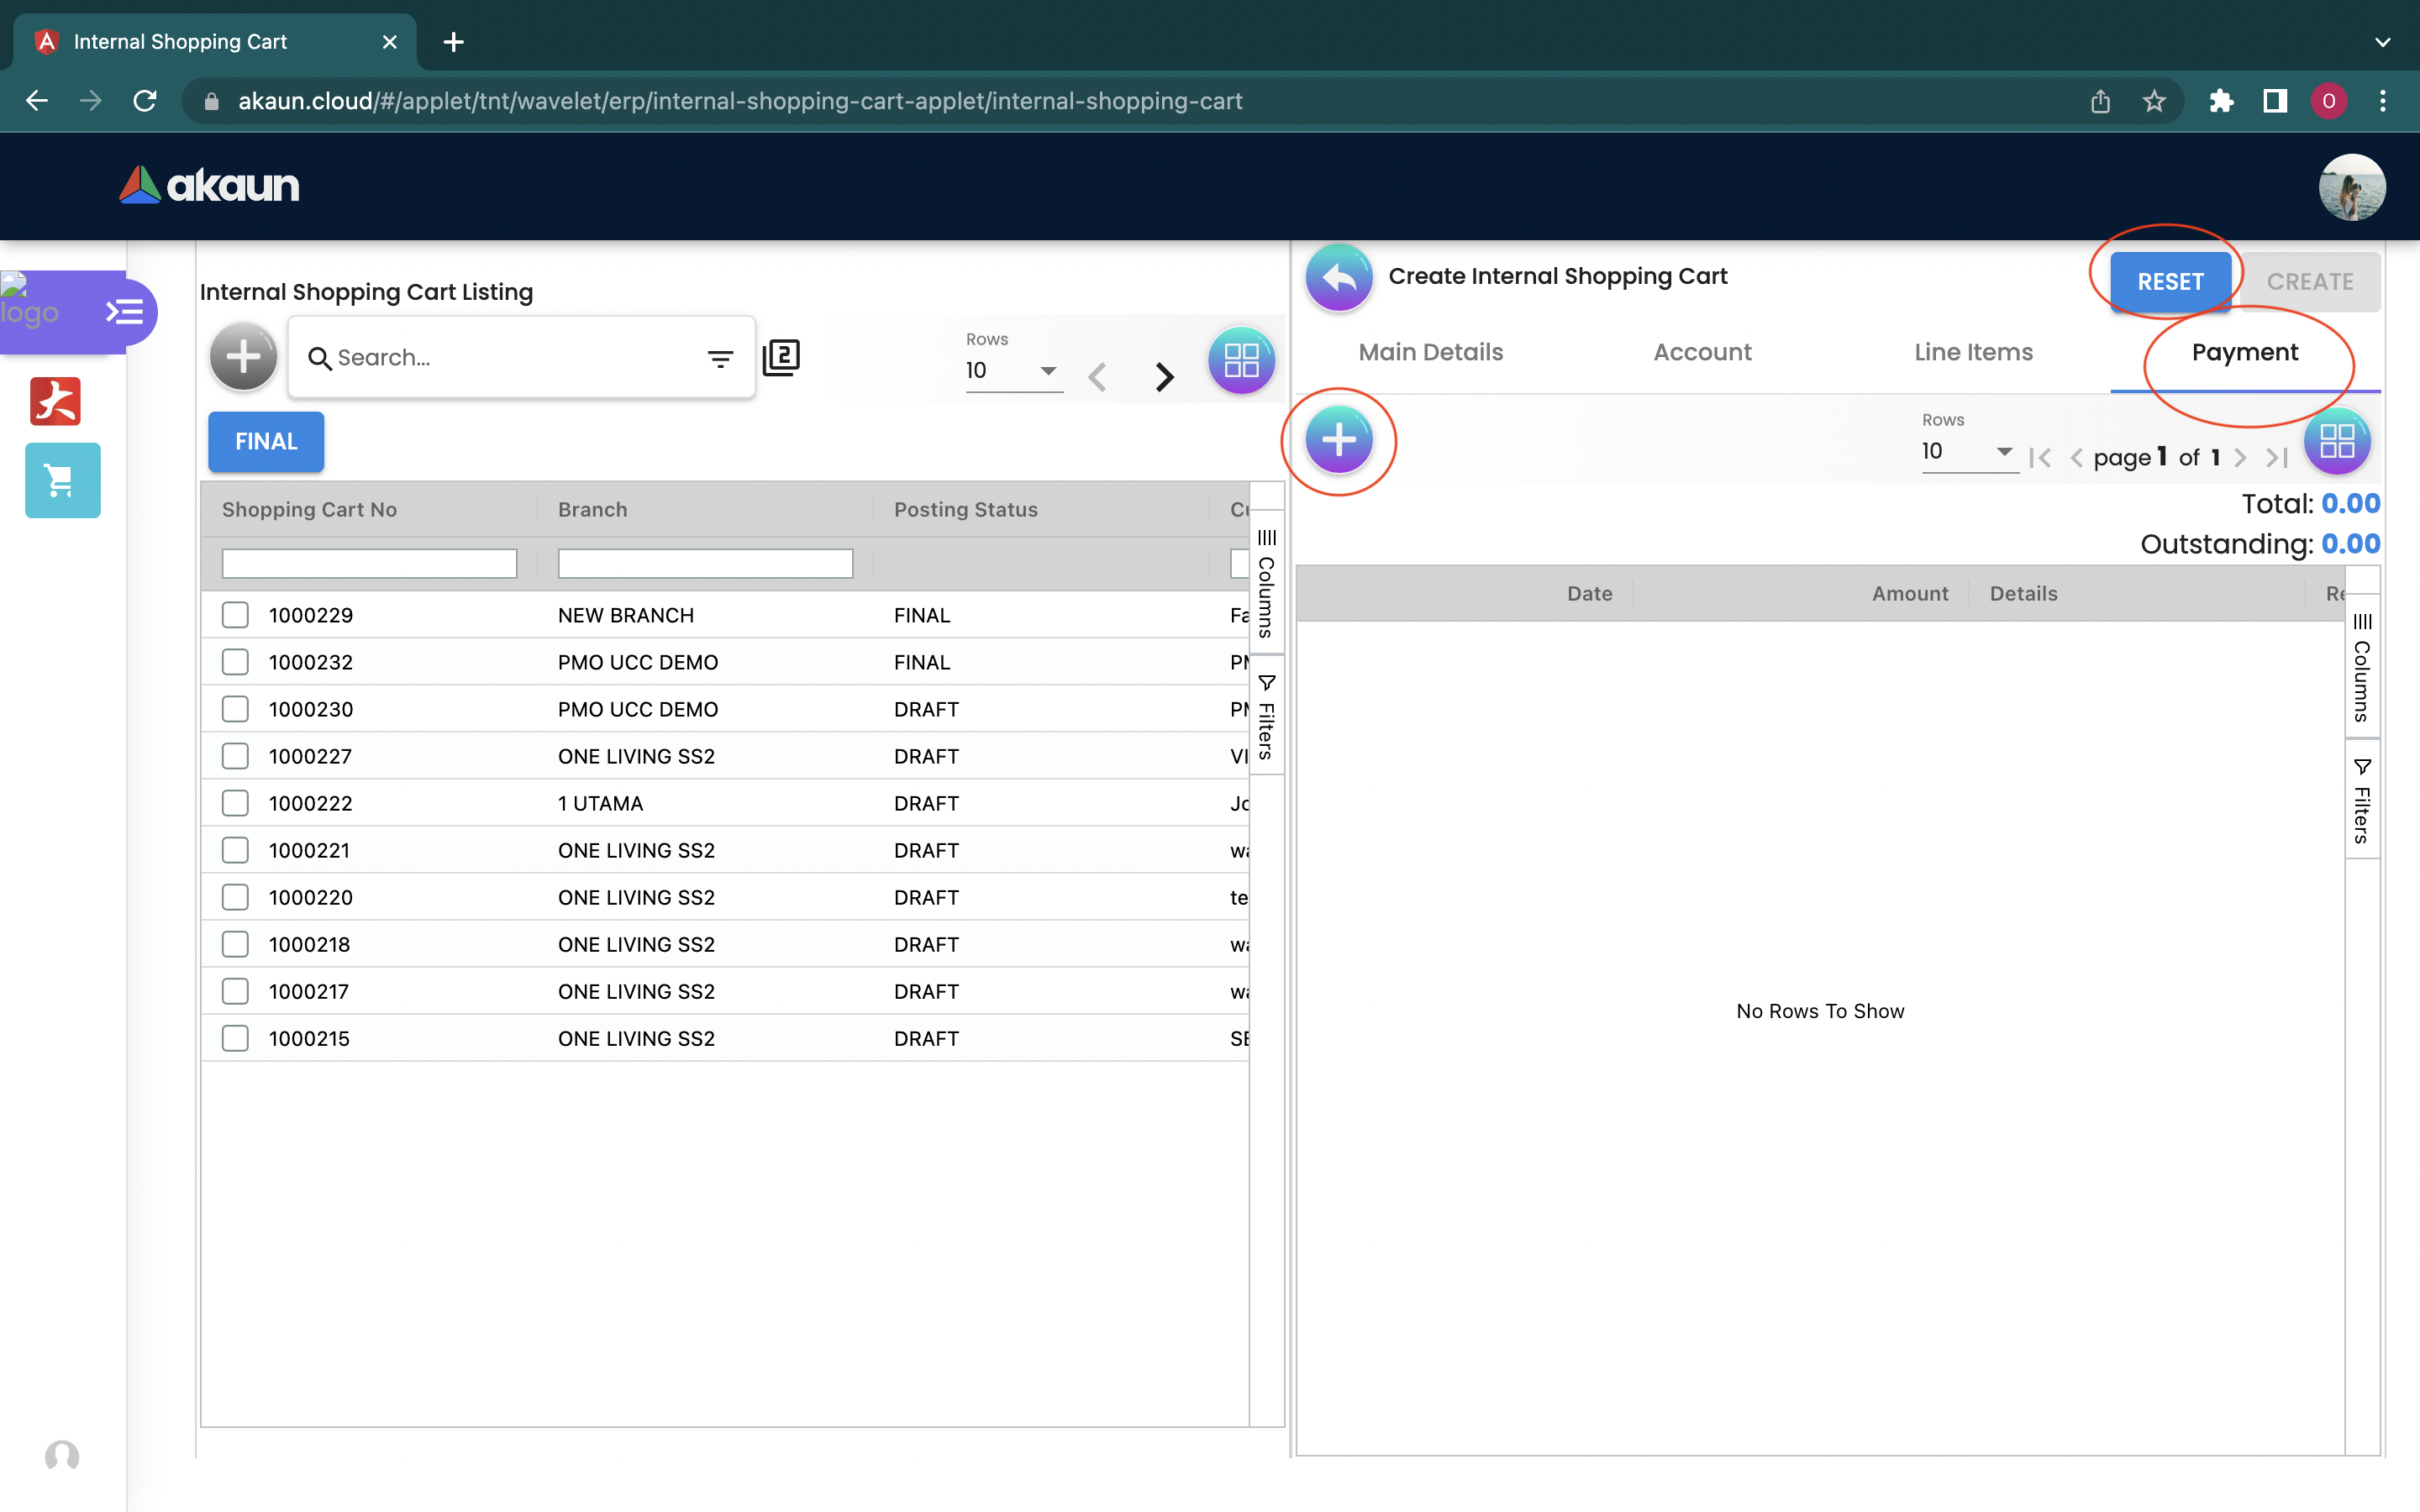The image size is (2420, 1512).
Task: Toggle the sidebar menu hamburger icon
Action: [x=125, y=312]
